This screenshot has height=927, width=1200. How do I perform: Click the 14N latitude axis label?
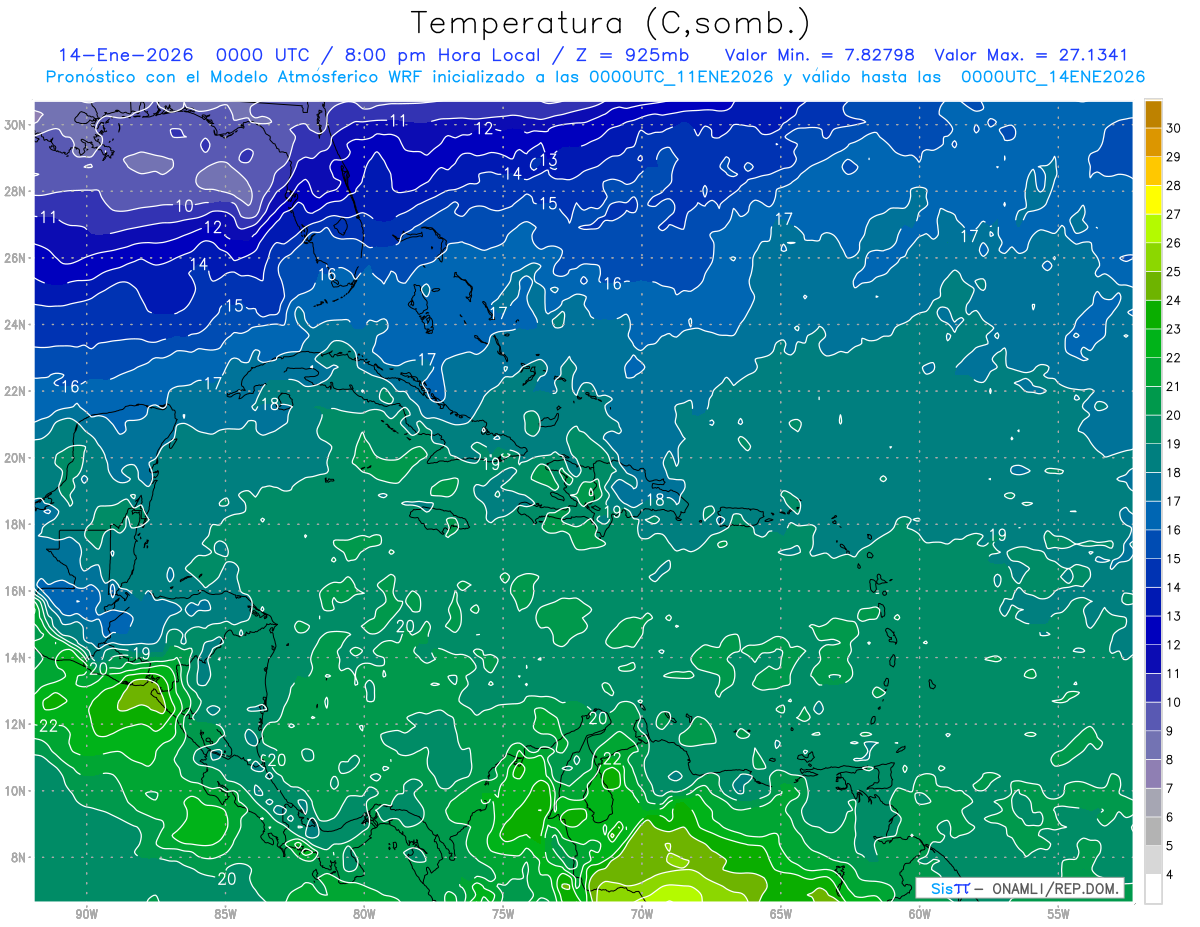(14, 657)
